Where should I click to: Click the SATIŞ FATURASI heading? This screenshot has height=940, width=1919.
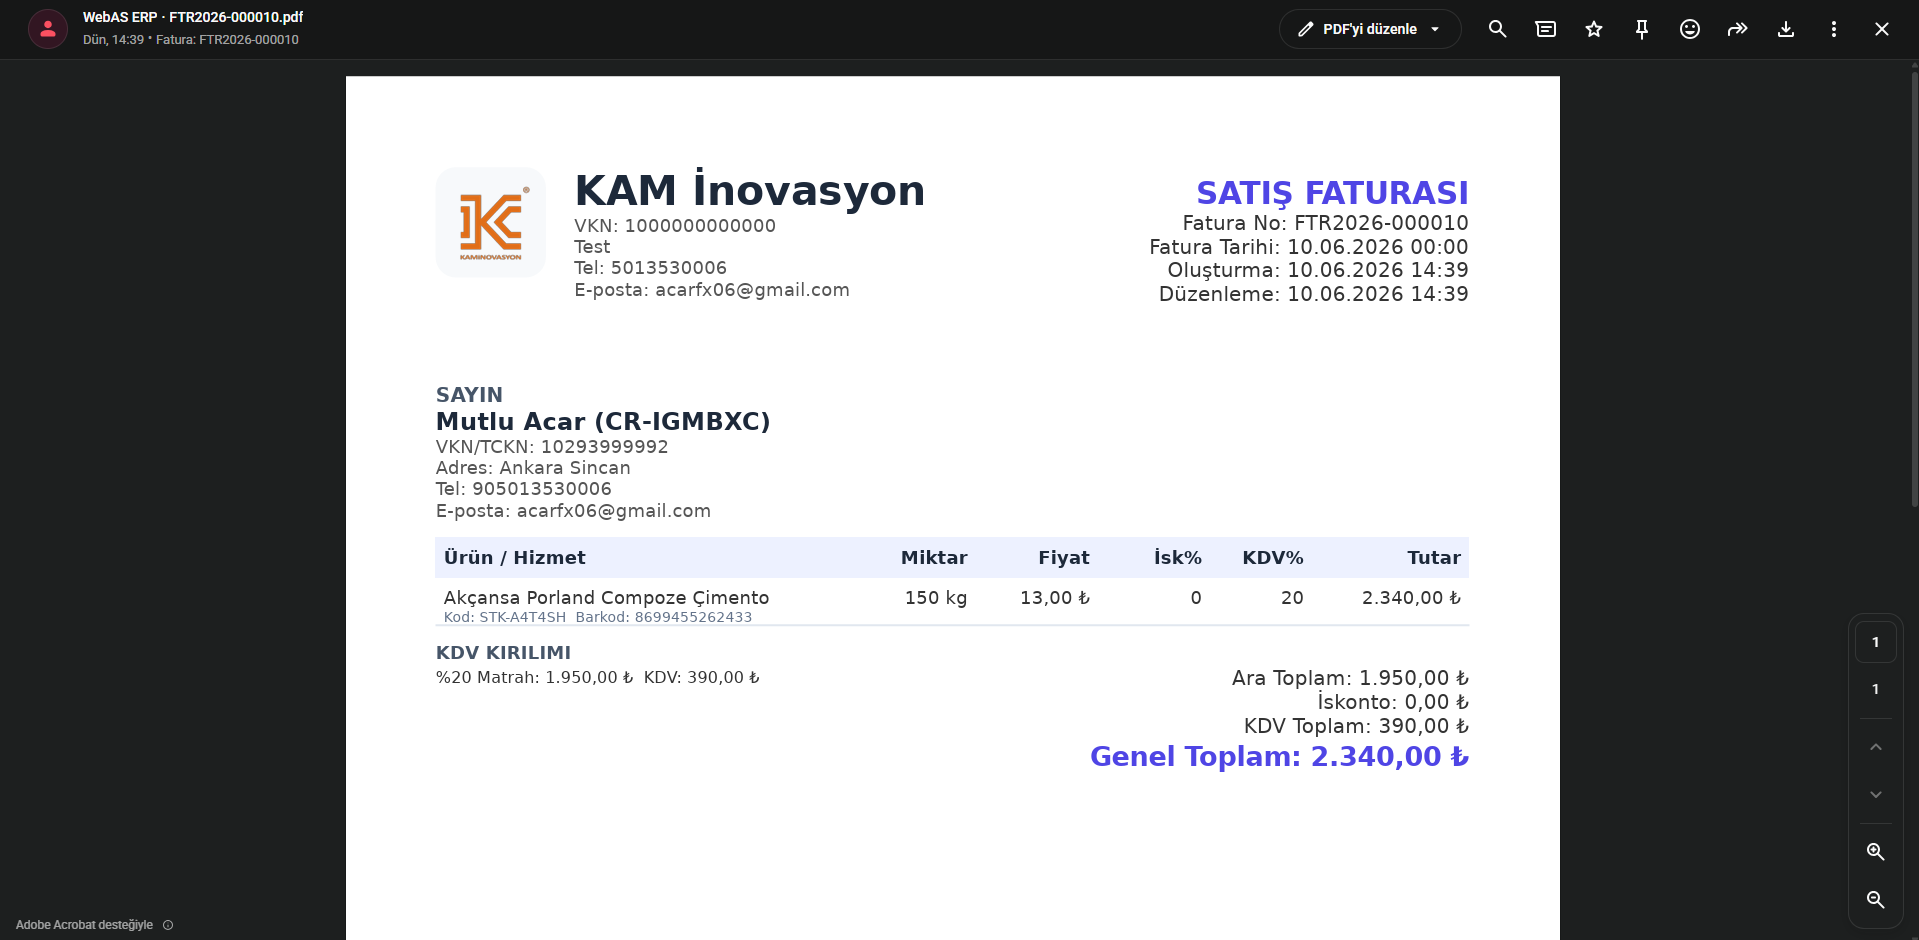(1332, 192)
